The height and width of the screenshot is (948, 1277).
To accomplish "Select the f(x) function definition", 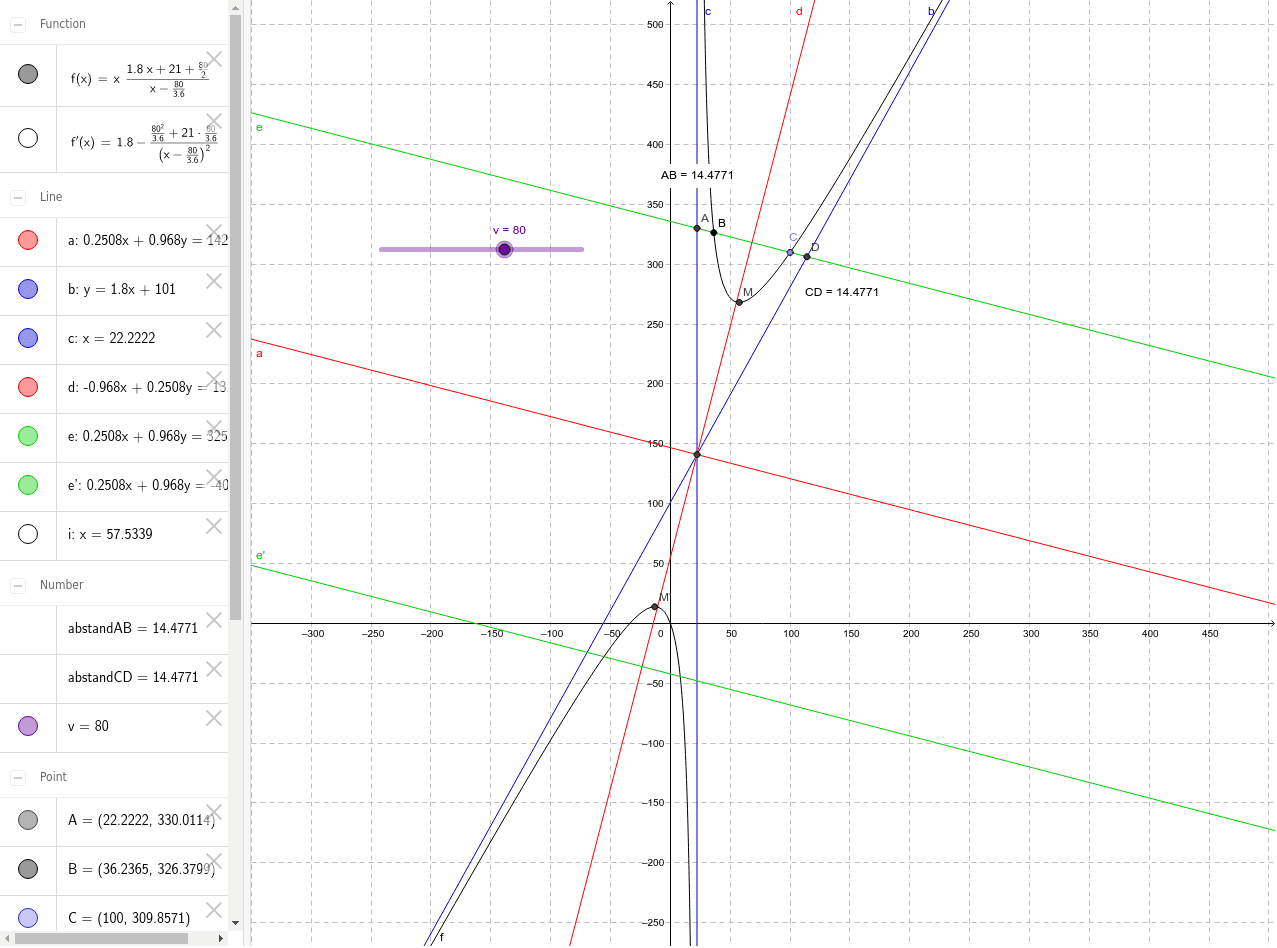I will (139, 79).
